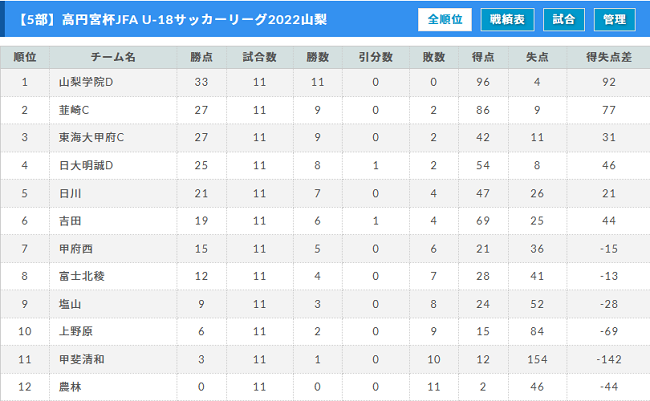Select the 管理 button

pos(614,19)
